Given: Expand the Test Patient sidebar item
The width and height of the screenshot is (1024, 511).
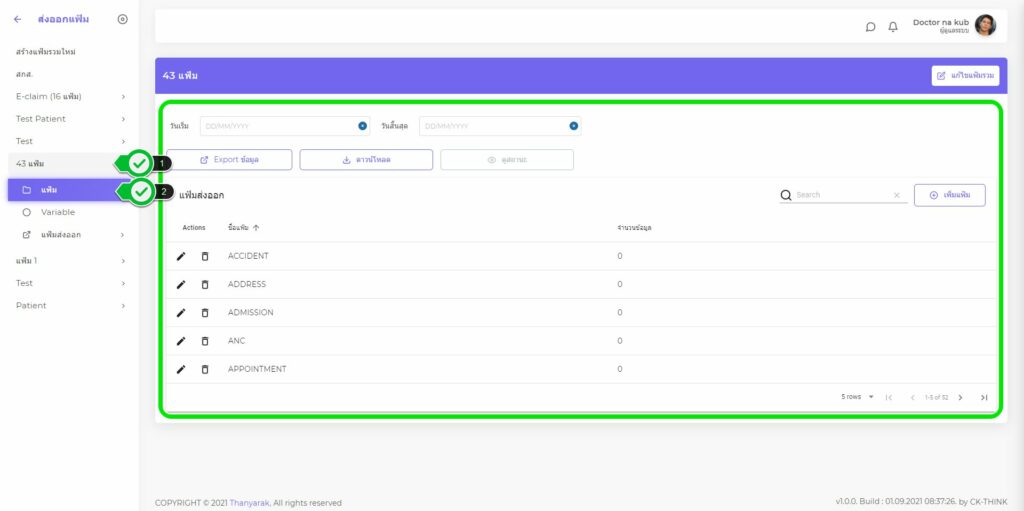Looking at the screenshot, I should (68, 119).
